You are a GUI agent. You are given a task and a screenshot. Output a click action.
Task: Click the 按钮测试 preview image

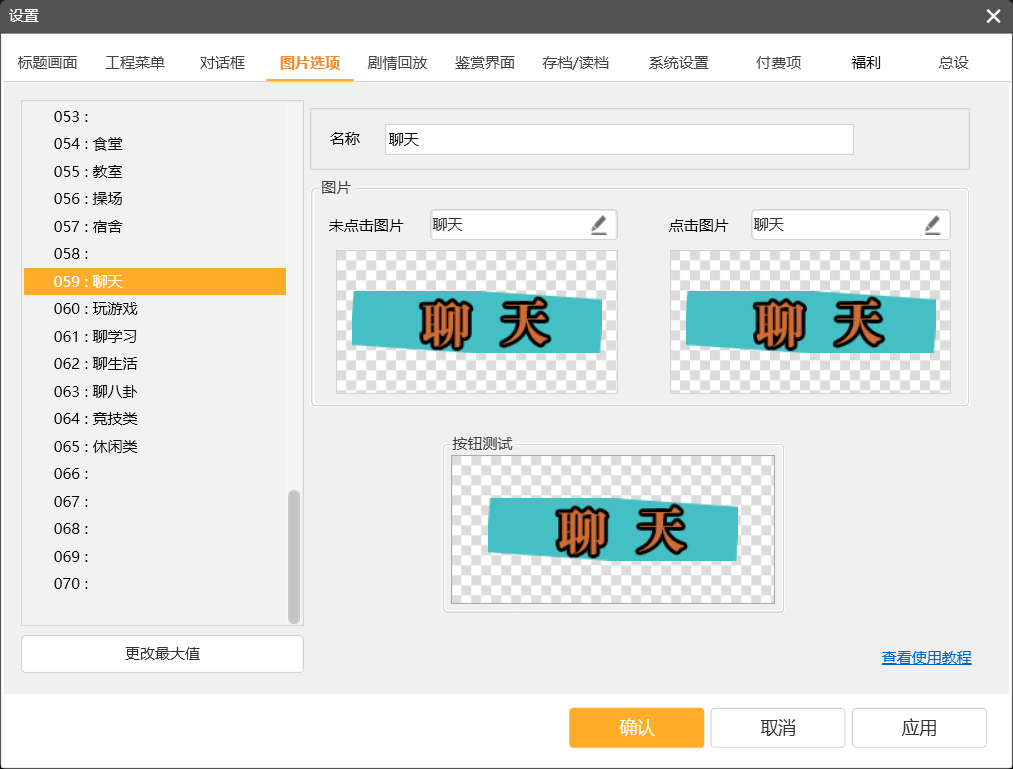(x=612, y=530)
